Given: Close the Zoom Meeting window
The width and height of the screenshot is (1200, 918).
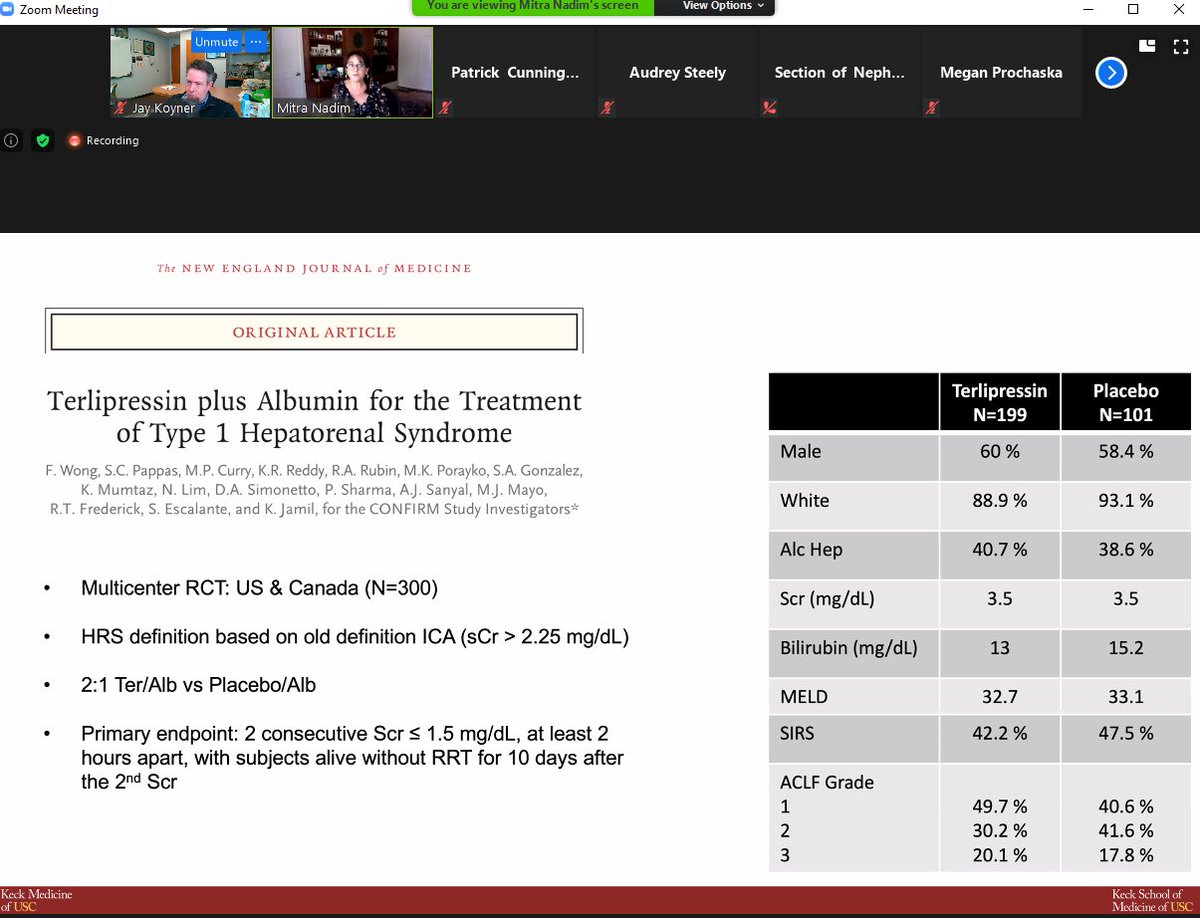Looking at the screenshot, I should coord(1178,10).
